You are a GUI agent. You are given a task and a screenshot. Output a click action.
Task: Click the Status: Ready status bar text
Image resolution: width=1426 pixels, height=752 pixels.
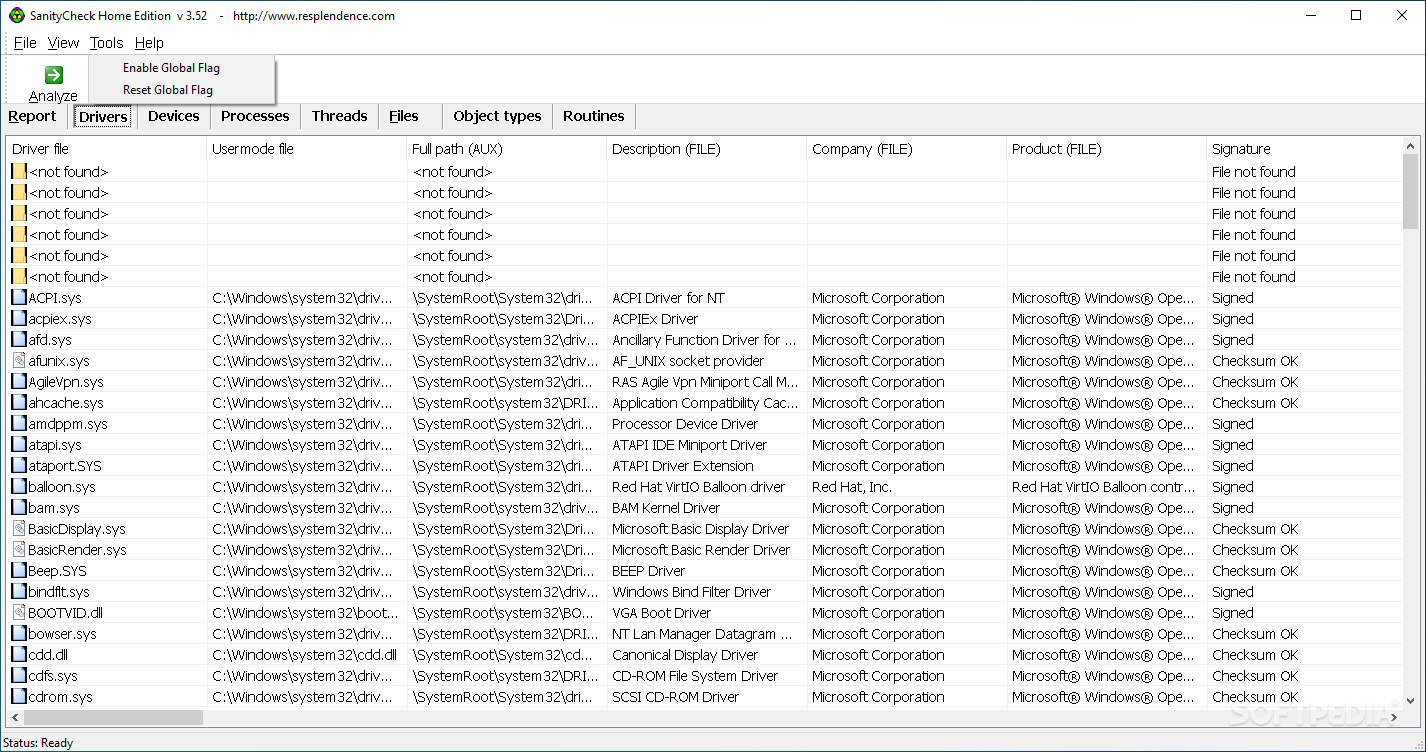pyautogui.click(x=38, y=743)
